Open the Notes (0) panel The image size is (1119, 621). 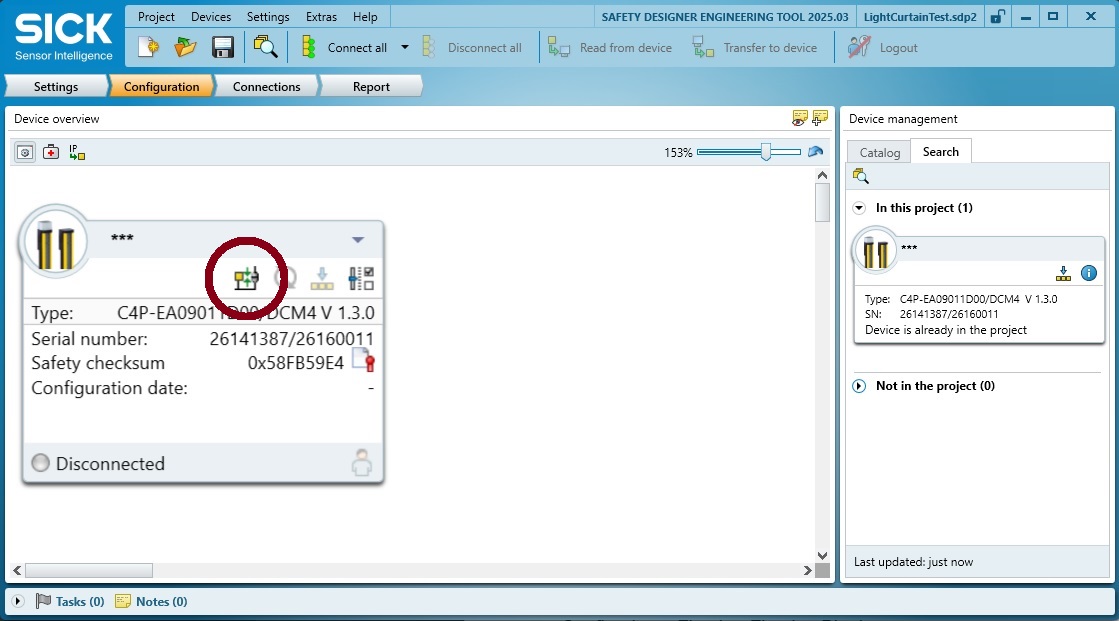(151, 601)
